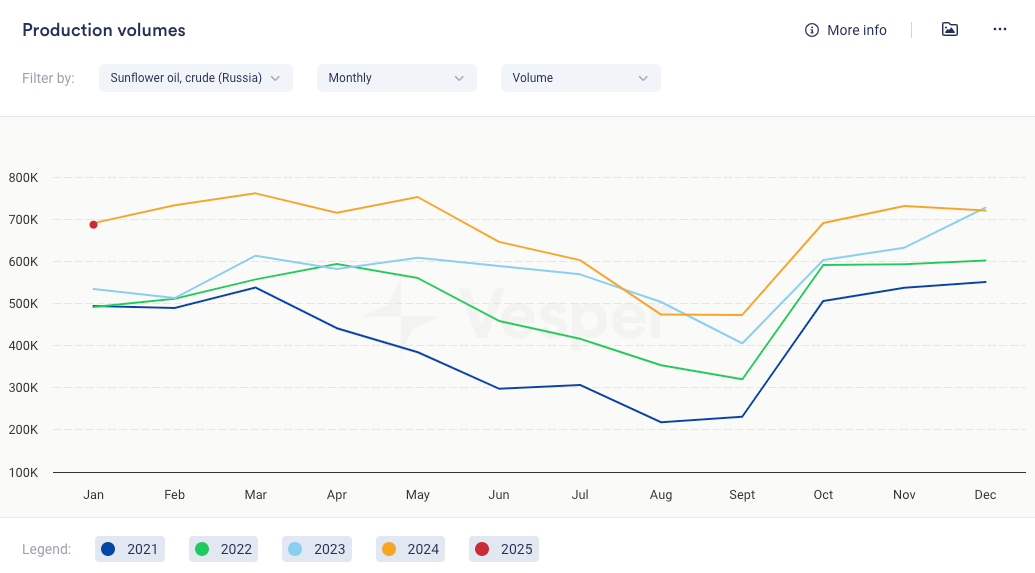This screenshot has height=573, width=1035.
Task: Open the Volume filter dropdown
Action: [580, 78]
